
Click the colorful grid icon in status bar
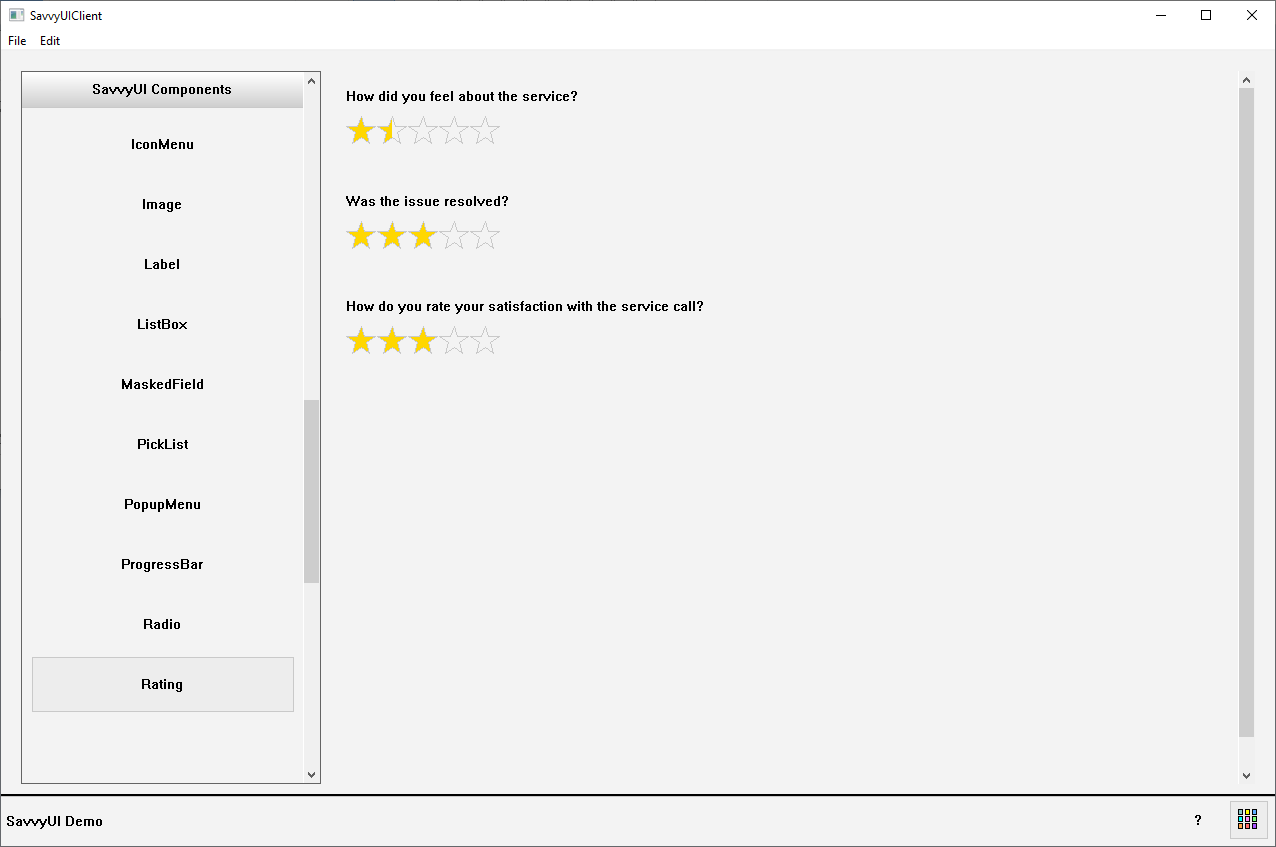tap(1247, 820)
